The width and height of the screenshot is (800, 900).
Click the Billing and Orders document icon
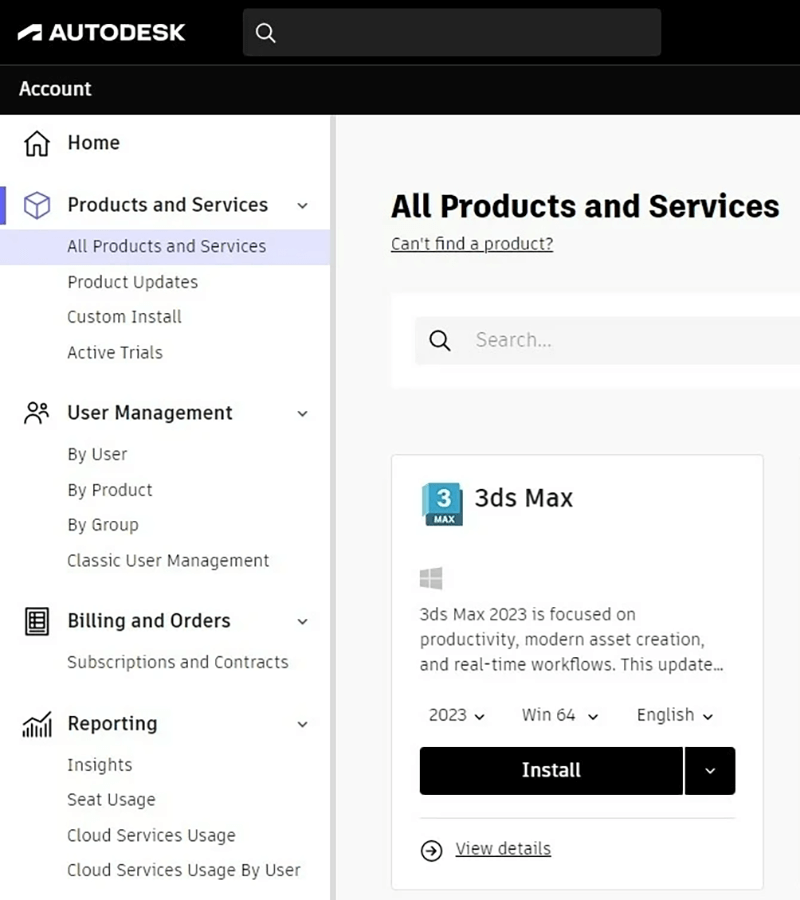pyautogui.click(x=37, y=621)
